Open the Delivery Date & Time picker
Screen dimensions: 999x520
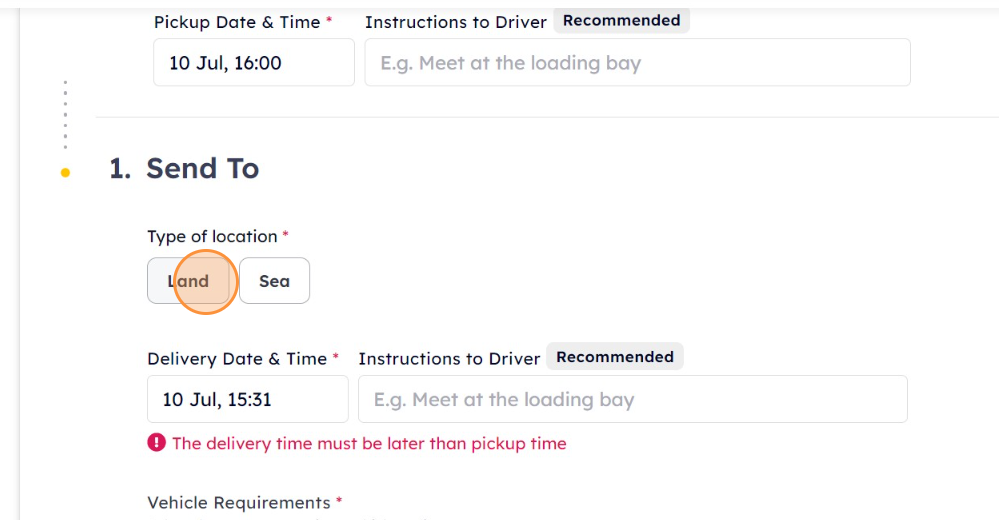tap(248, 399)
